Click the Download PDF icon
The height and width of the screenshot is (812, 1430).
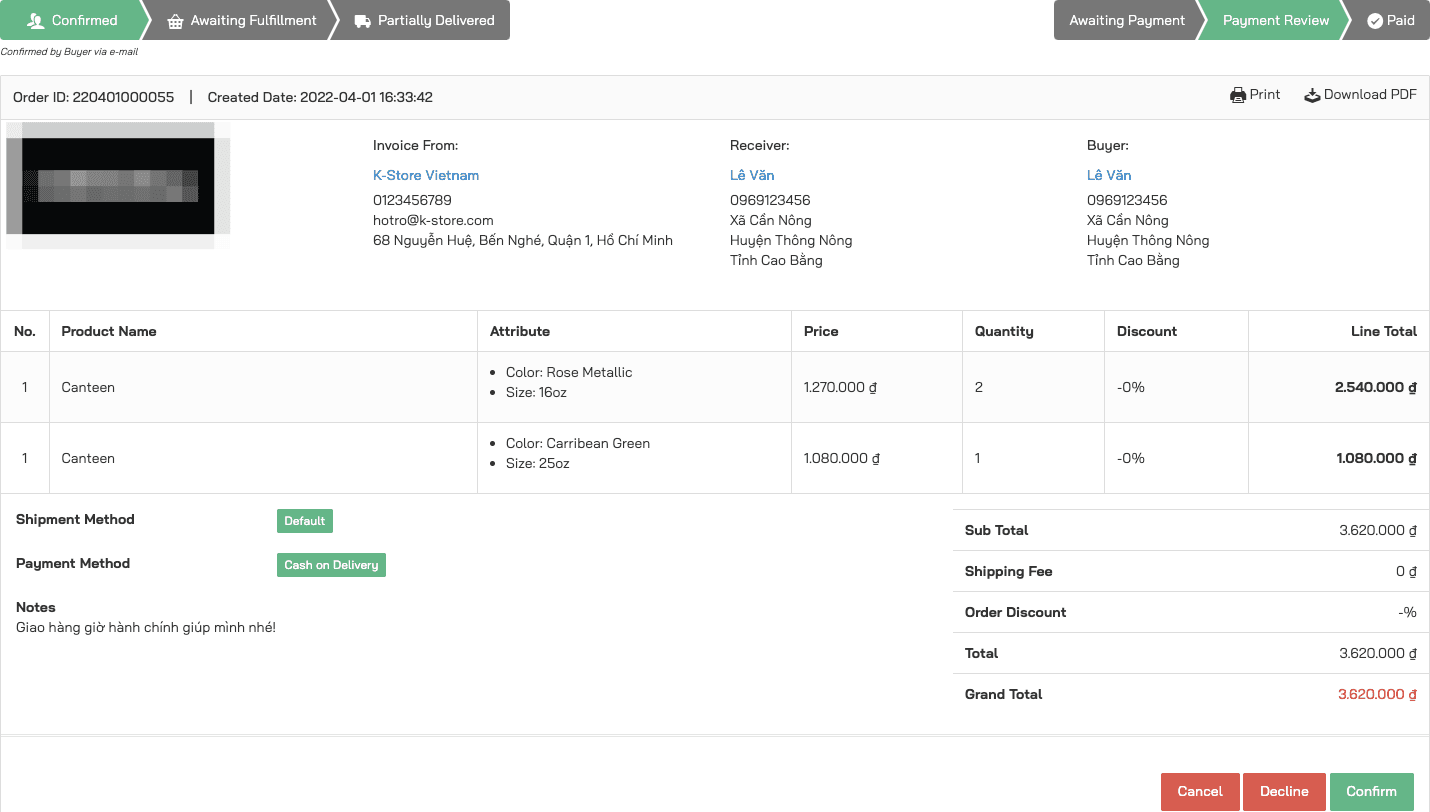[x=1312, y=95]
